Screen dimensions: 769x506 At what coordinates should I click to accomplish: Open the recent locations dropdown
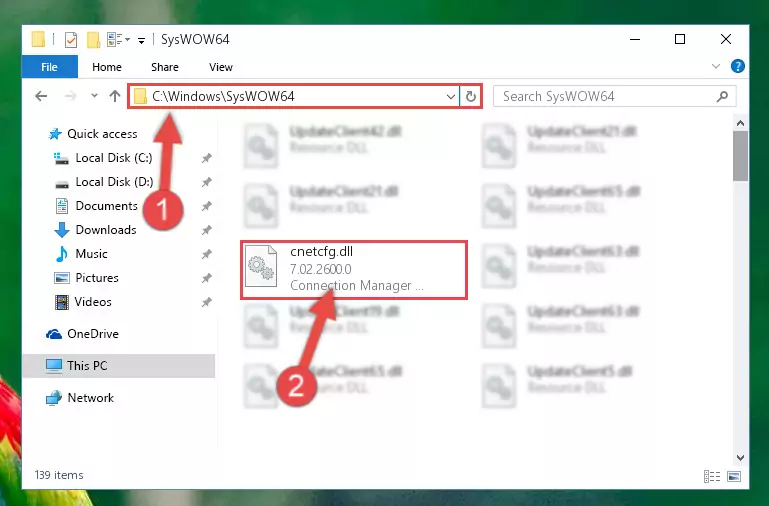click(94, 96)
